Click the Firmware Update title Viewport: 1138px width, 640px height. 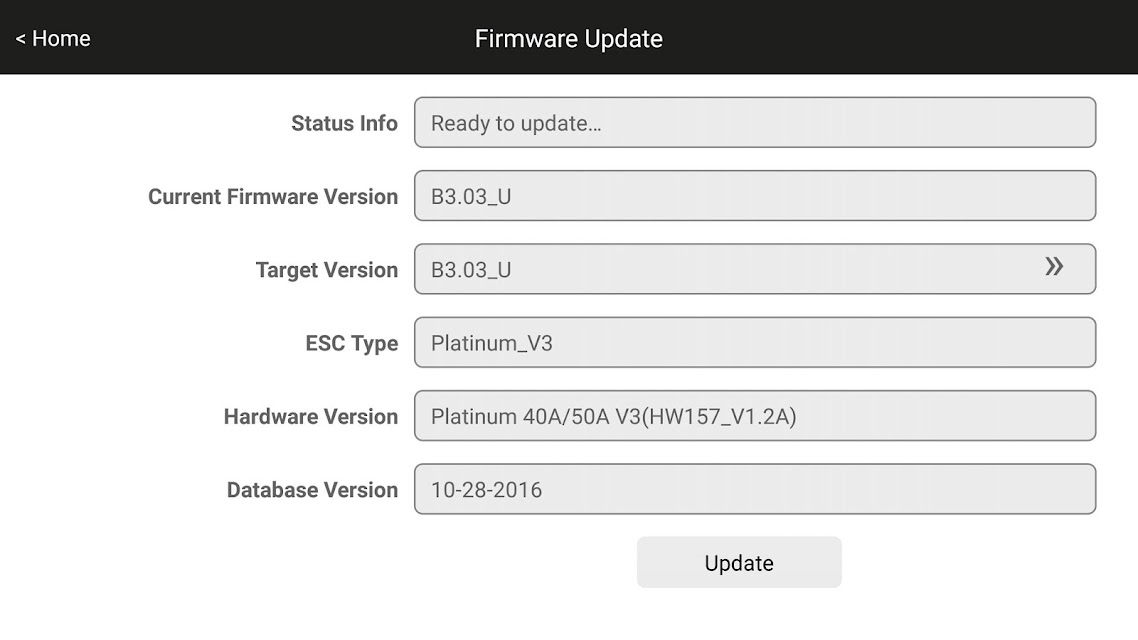[568, 38]
